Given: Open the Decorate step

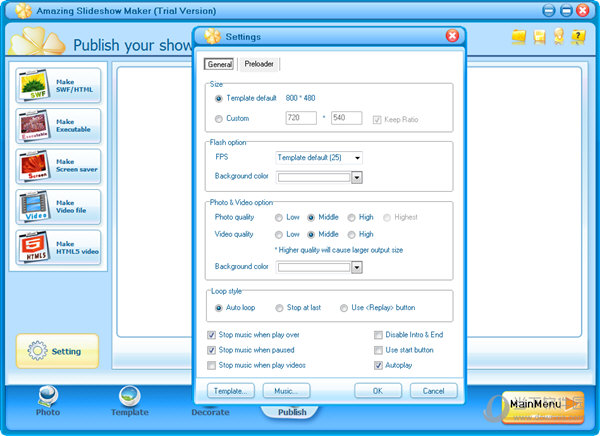Looking at the screenshot, I should pyautogui.click(x=210, y=412).
